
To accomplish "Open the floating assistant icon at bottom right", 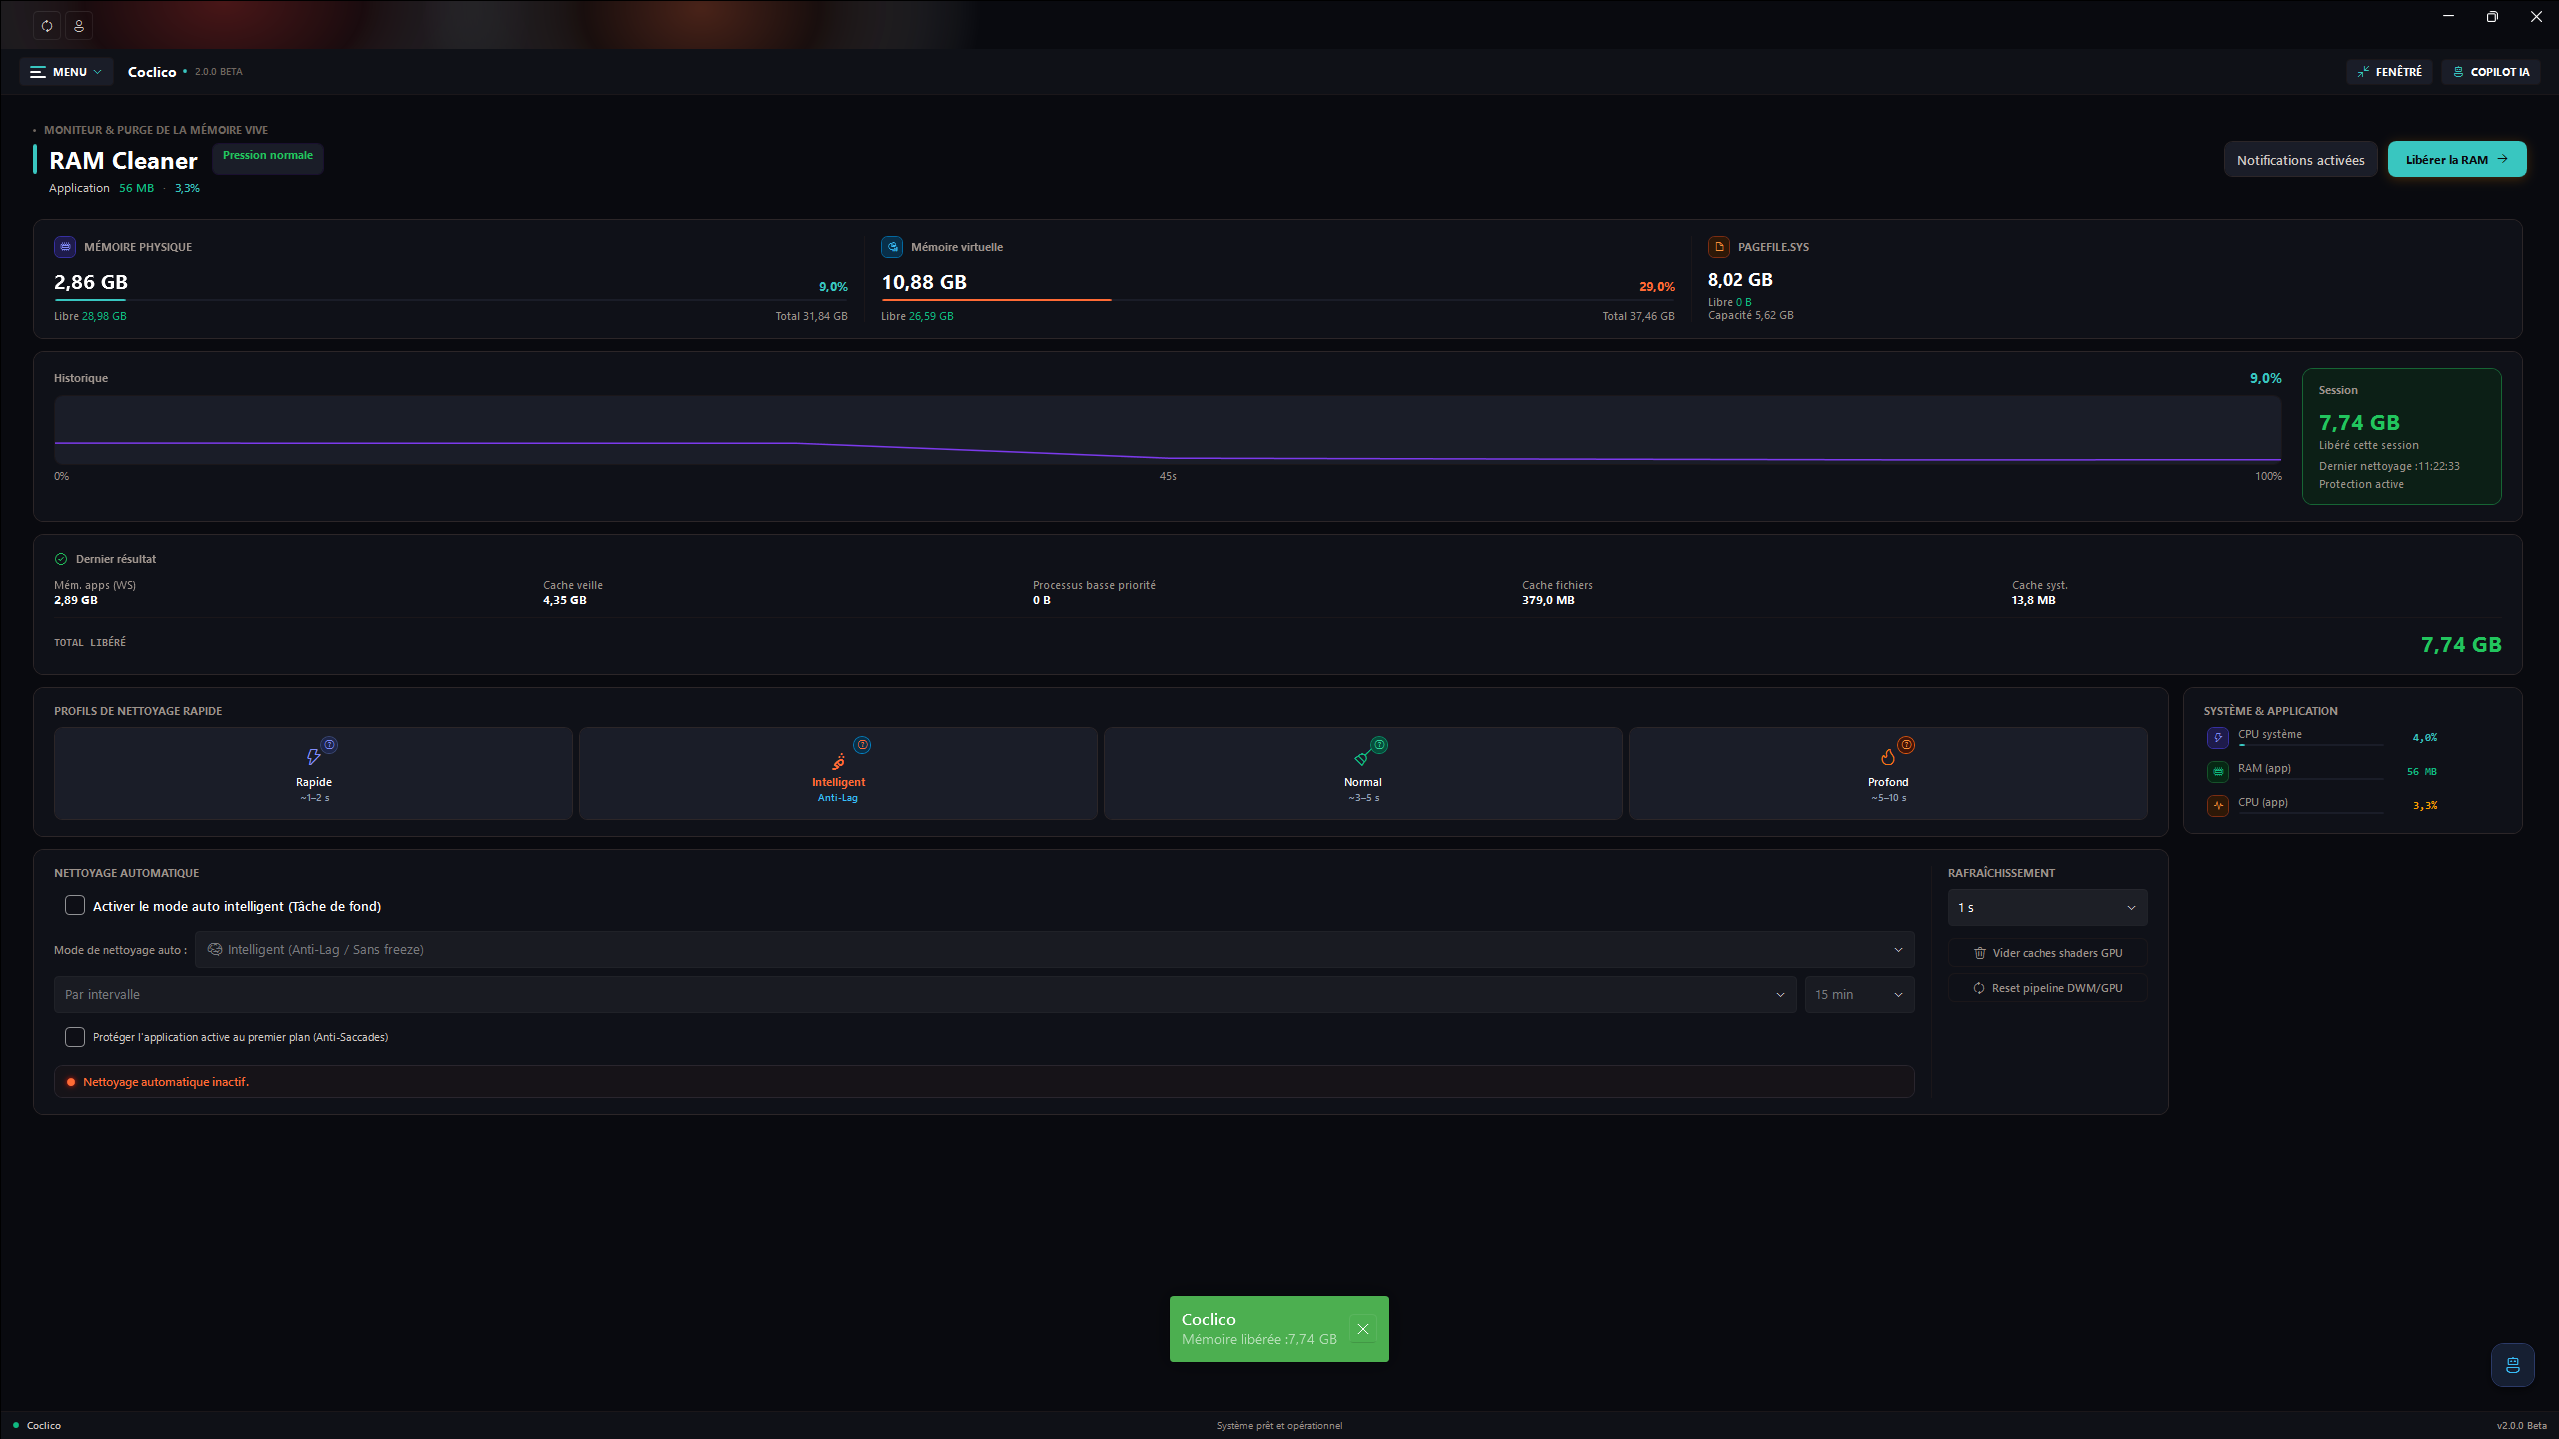I will [2512, 1365].
